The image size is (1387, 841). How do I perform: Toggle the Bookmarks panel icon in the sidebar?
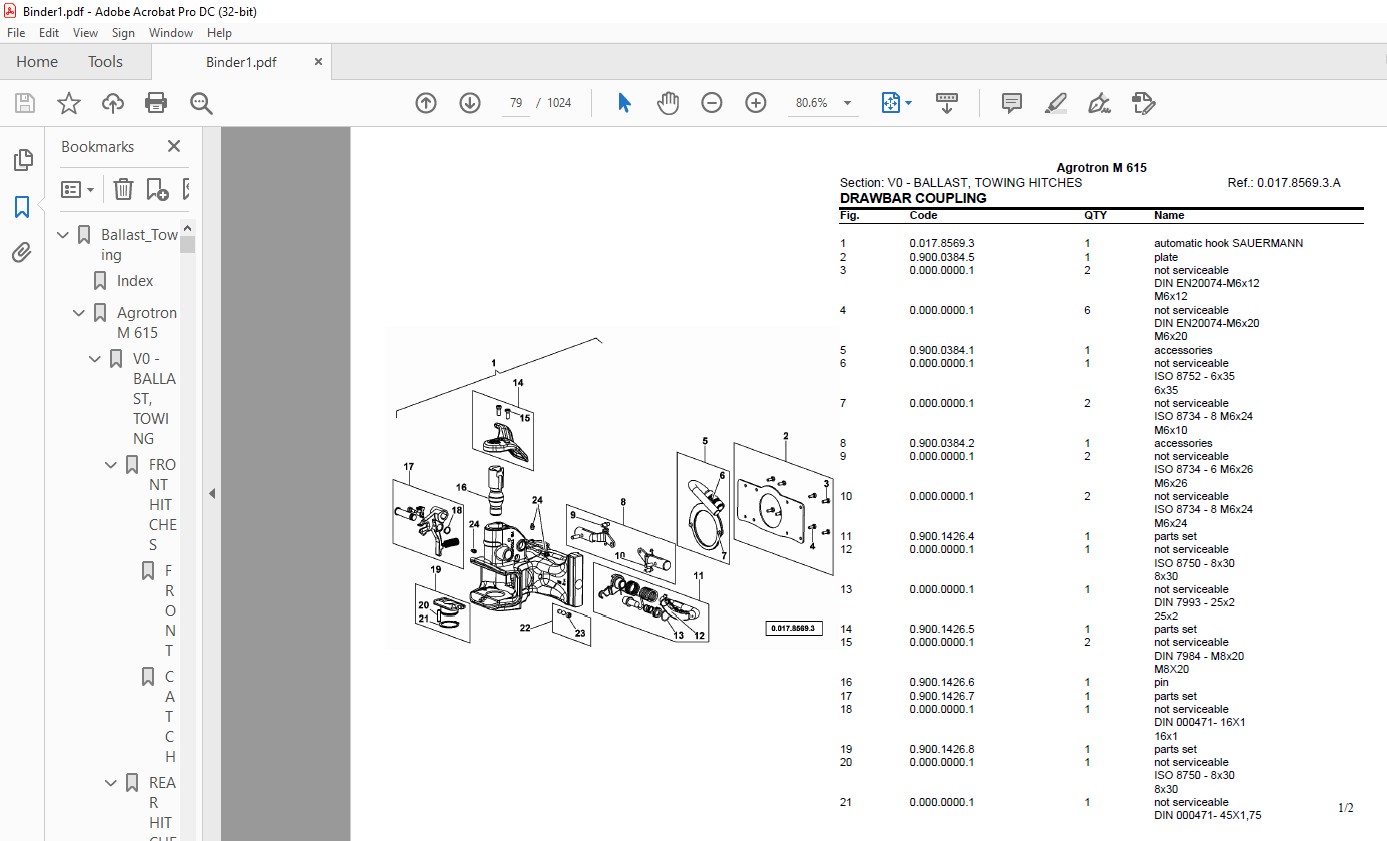click(x=22, y=207)
